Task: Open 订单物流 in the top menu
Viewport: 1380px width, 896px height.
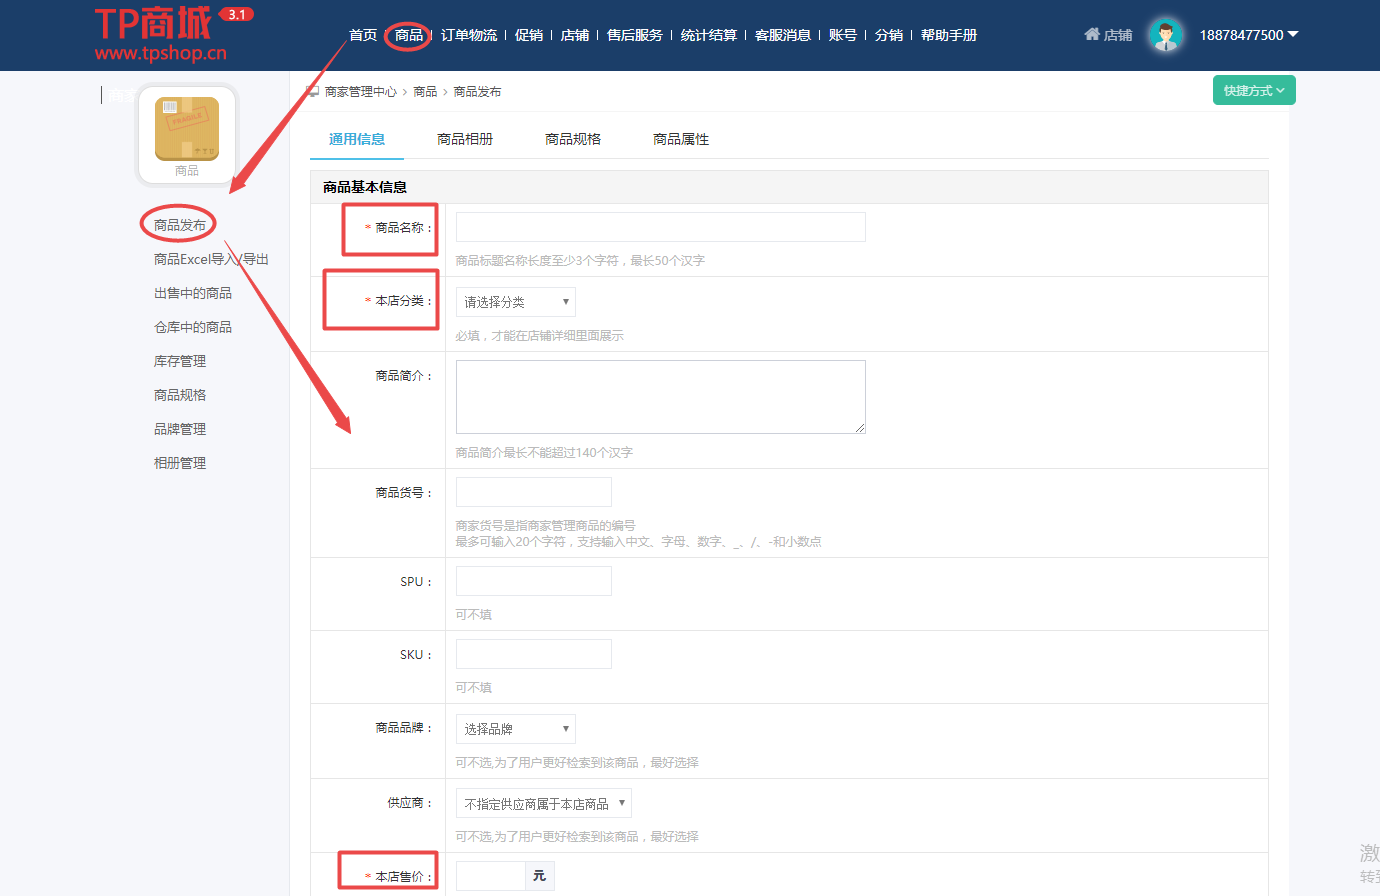Action: point(469,35)
